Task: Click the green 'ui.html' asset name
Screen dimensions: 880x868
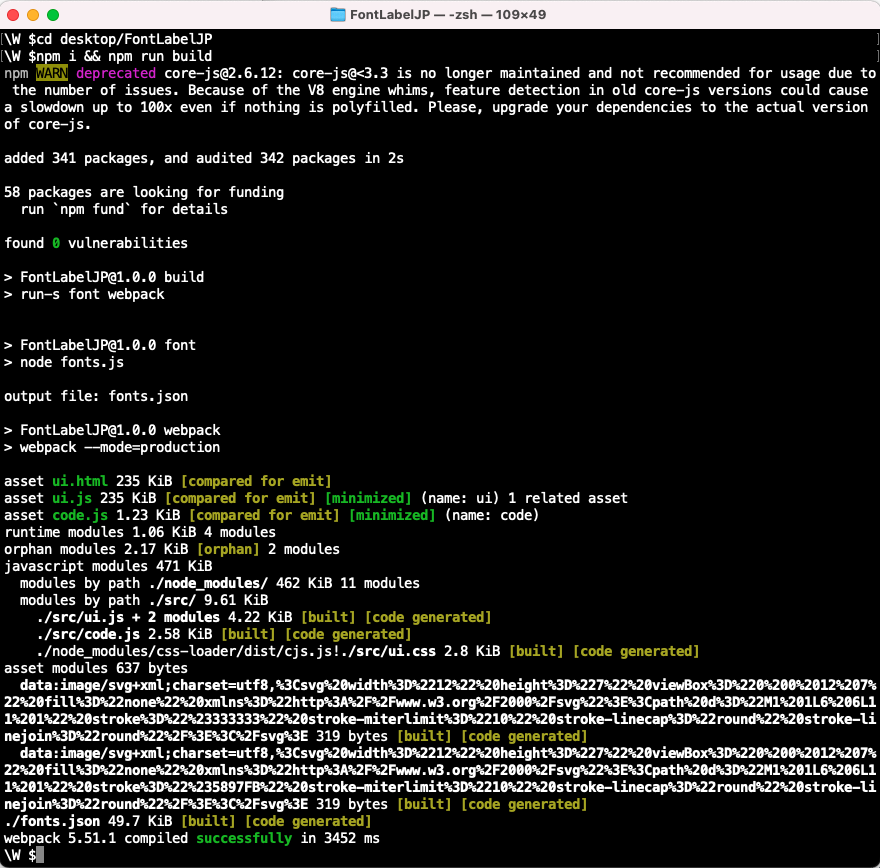Action: coord(80,481)
